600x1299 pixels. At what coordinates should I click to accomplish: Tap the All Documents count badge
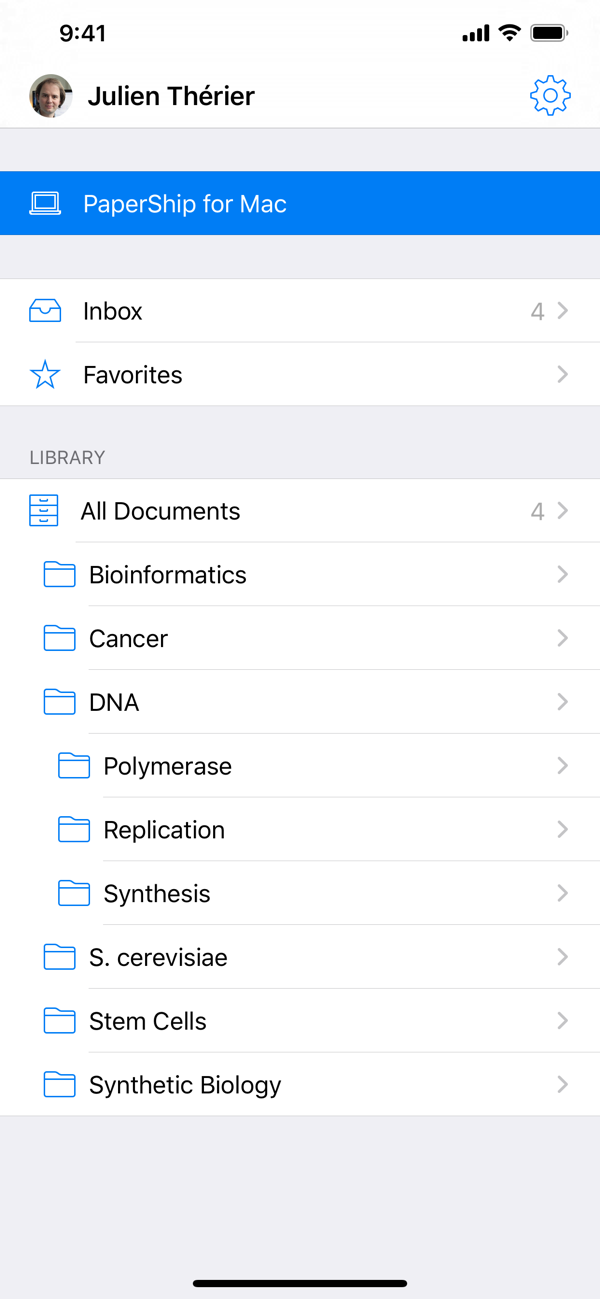pyautogui.click(x=537, y=511)
